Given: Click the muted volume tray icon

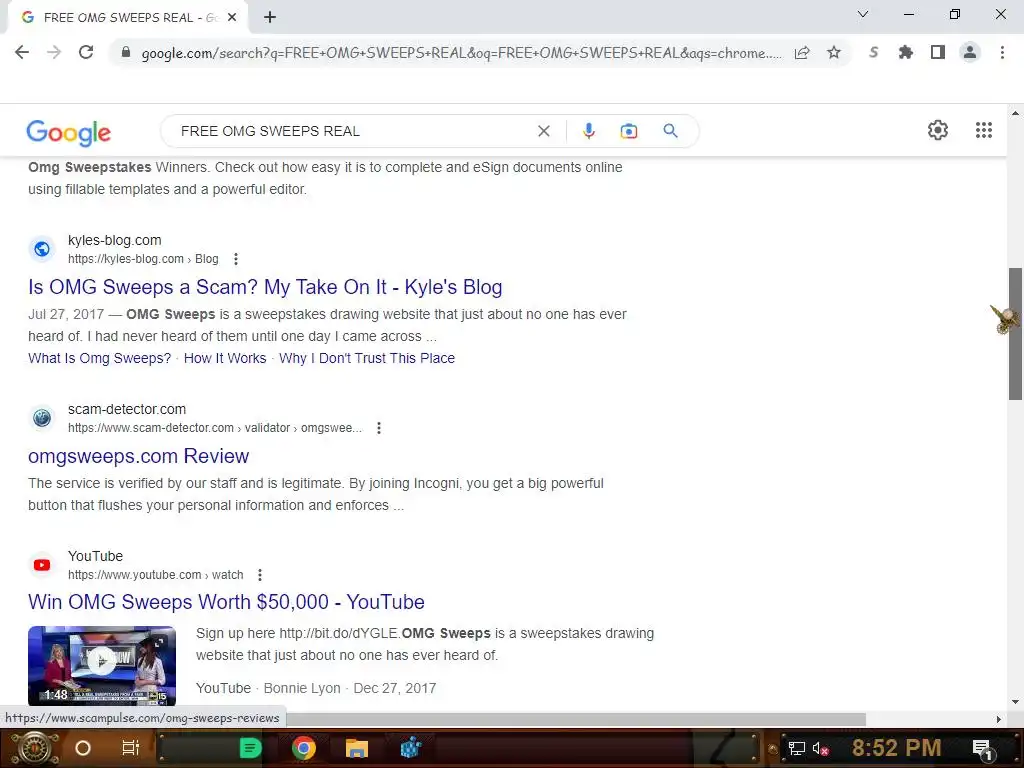Looking at the screenshot, I should (x=820, y=748).
